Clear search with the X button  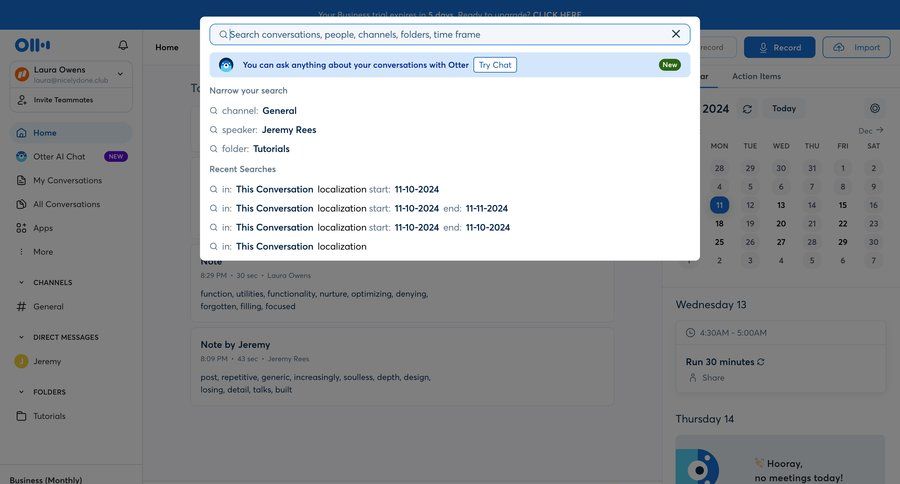676,34
